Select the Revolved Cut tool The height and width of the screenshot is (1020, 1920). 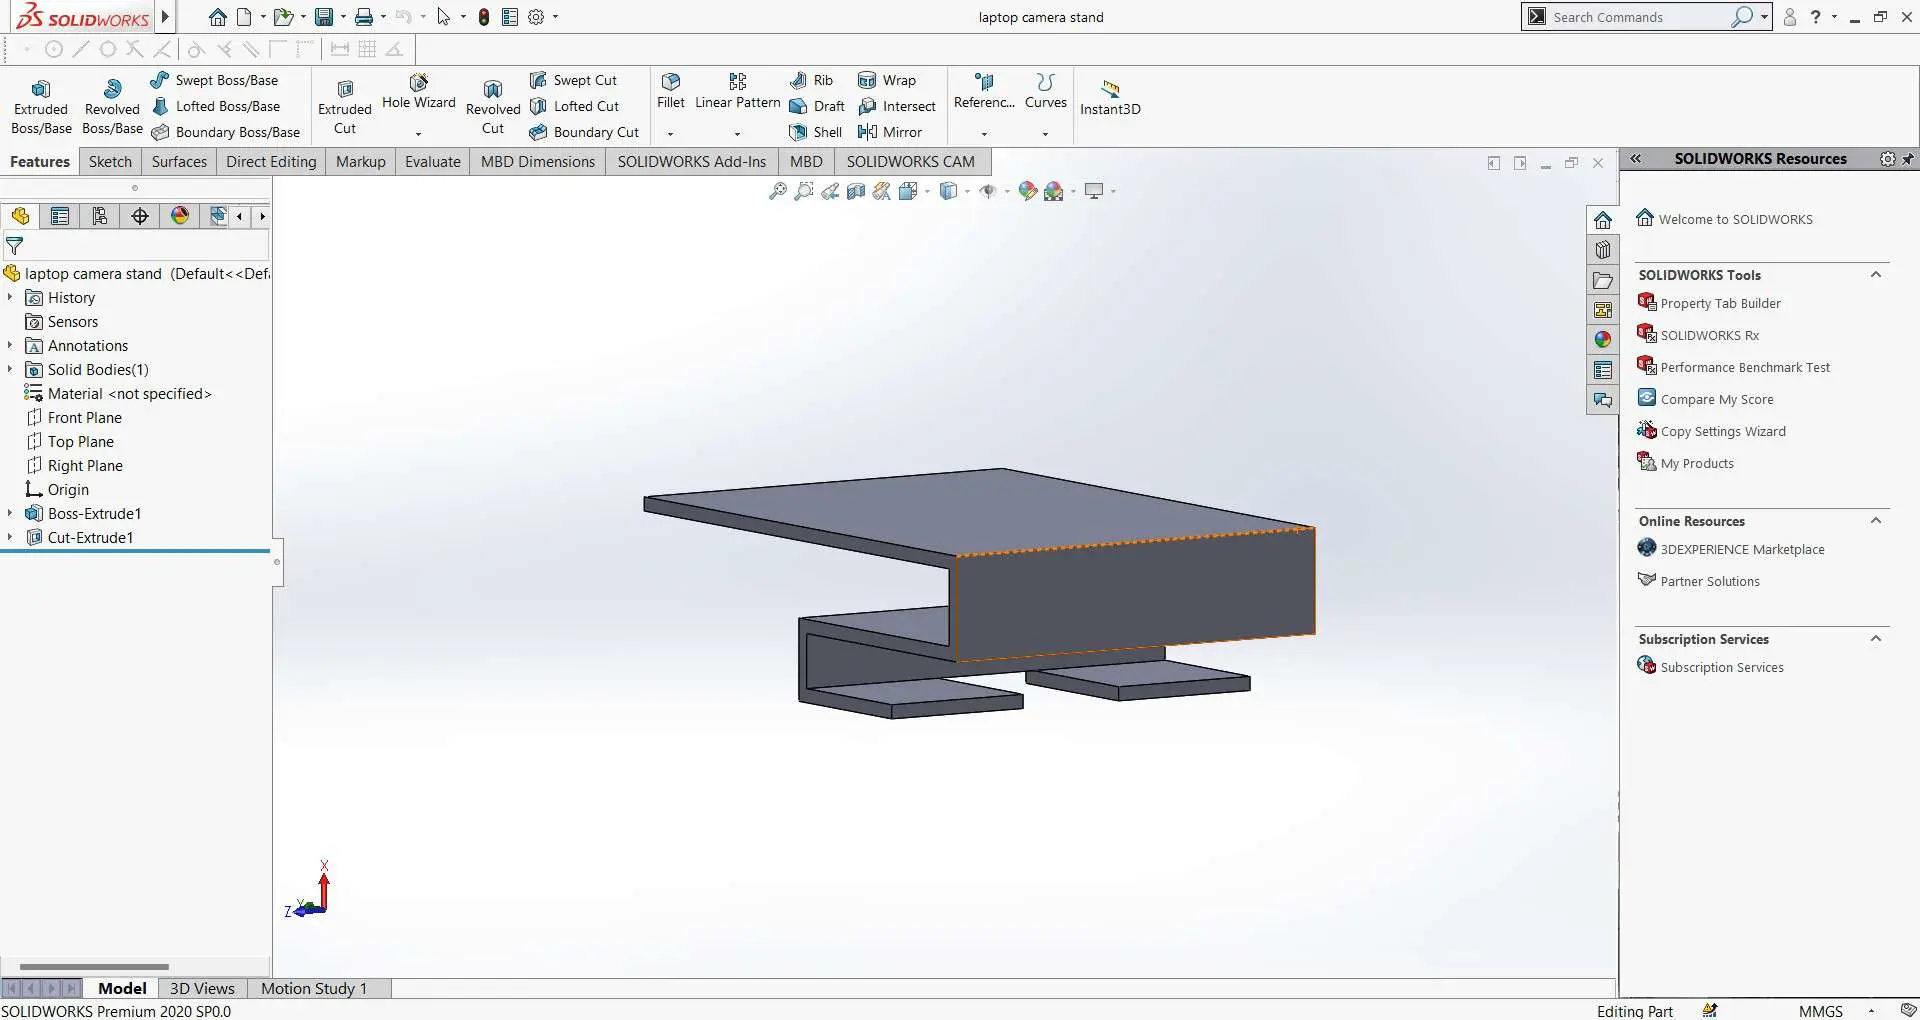(x=493, y=107)
